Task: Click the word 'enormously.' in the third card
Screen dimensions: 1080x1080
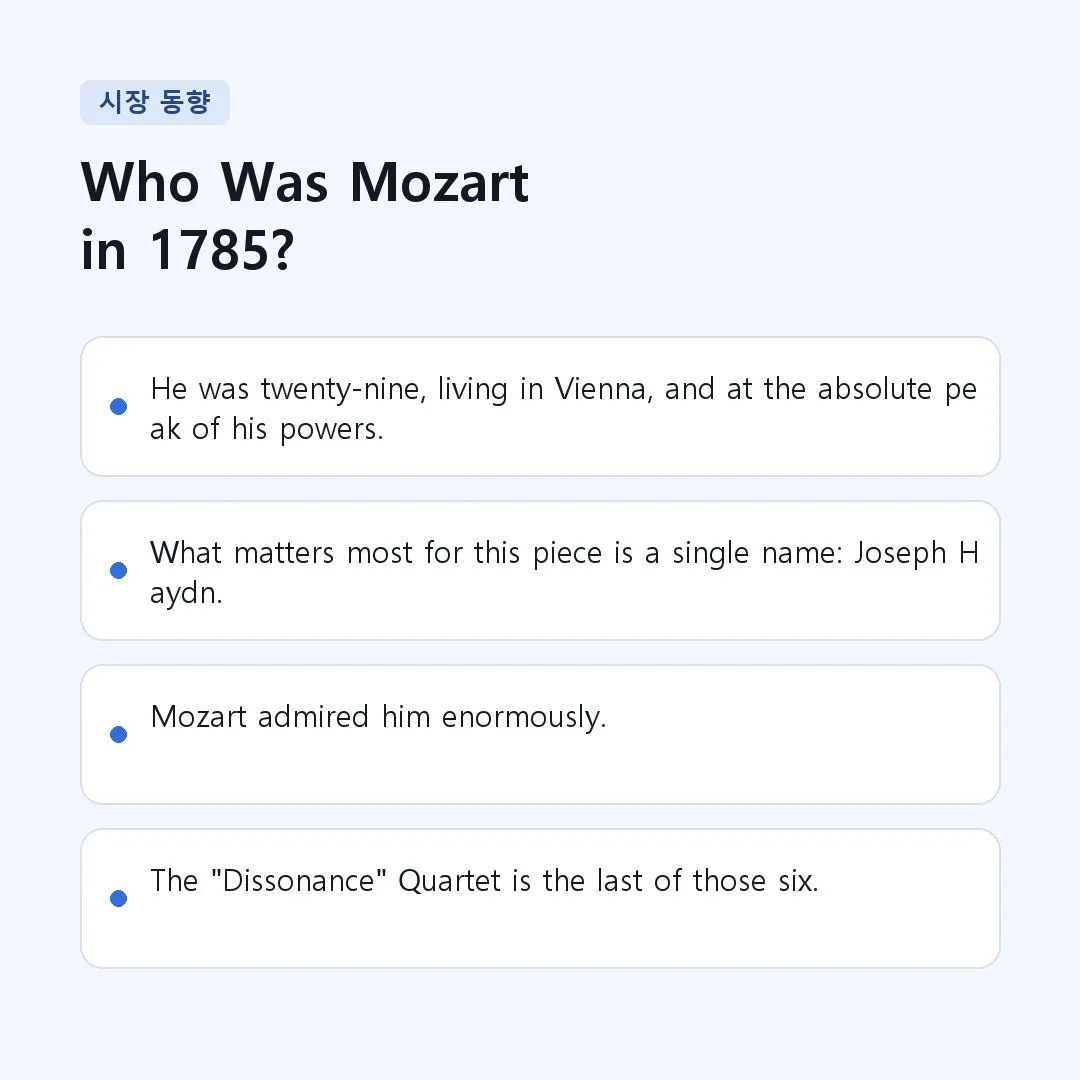Action: (523, 717)
